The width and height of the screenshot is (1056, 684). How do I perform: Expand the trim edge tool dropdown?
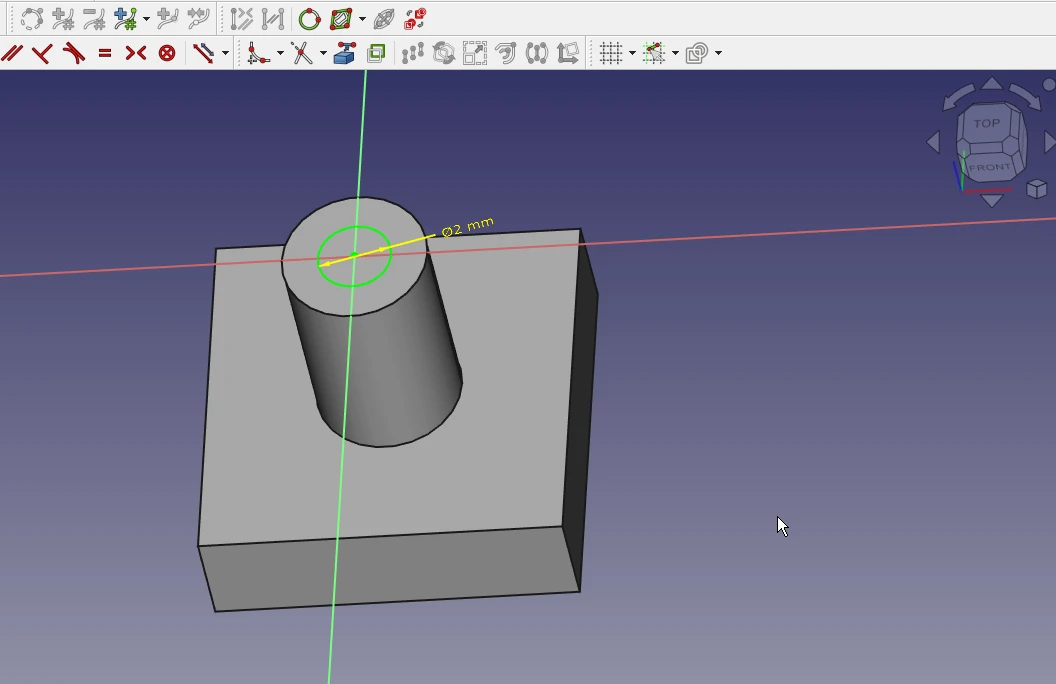pos(323,53)
